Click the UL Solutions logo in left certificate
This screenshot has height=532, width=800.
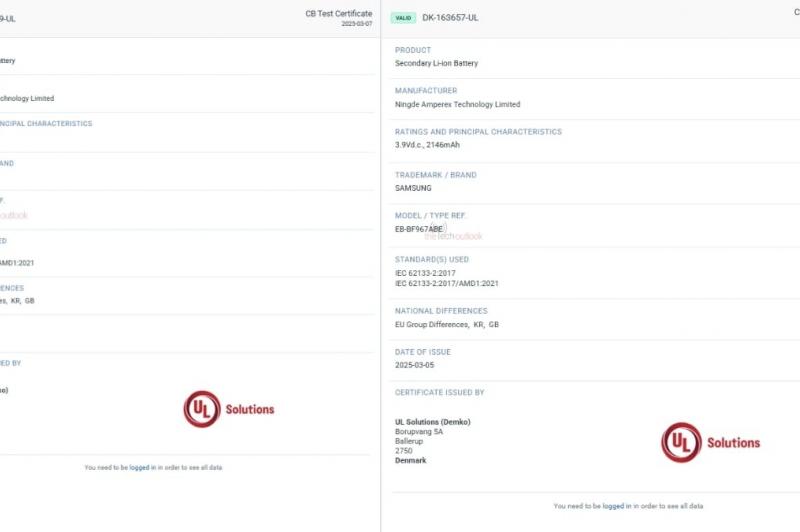click(229, 409)
